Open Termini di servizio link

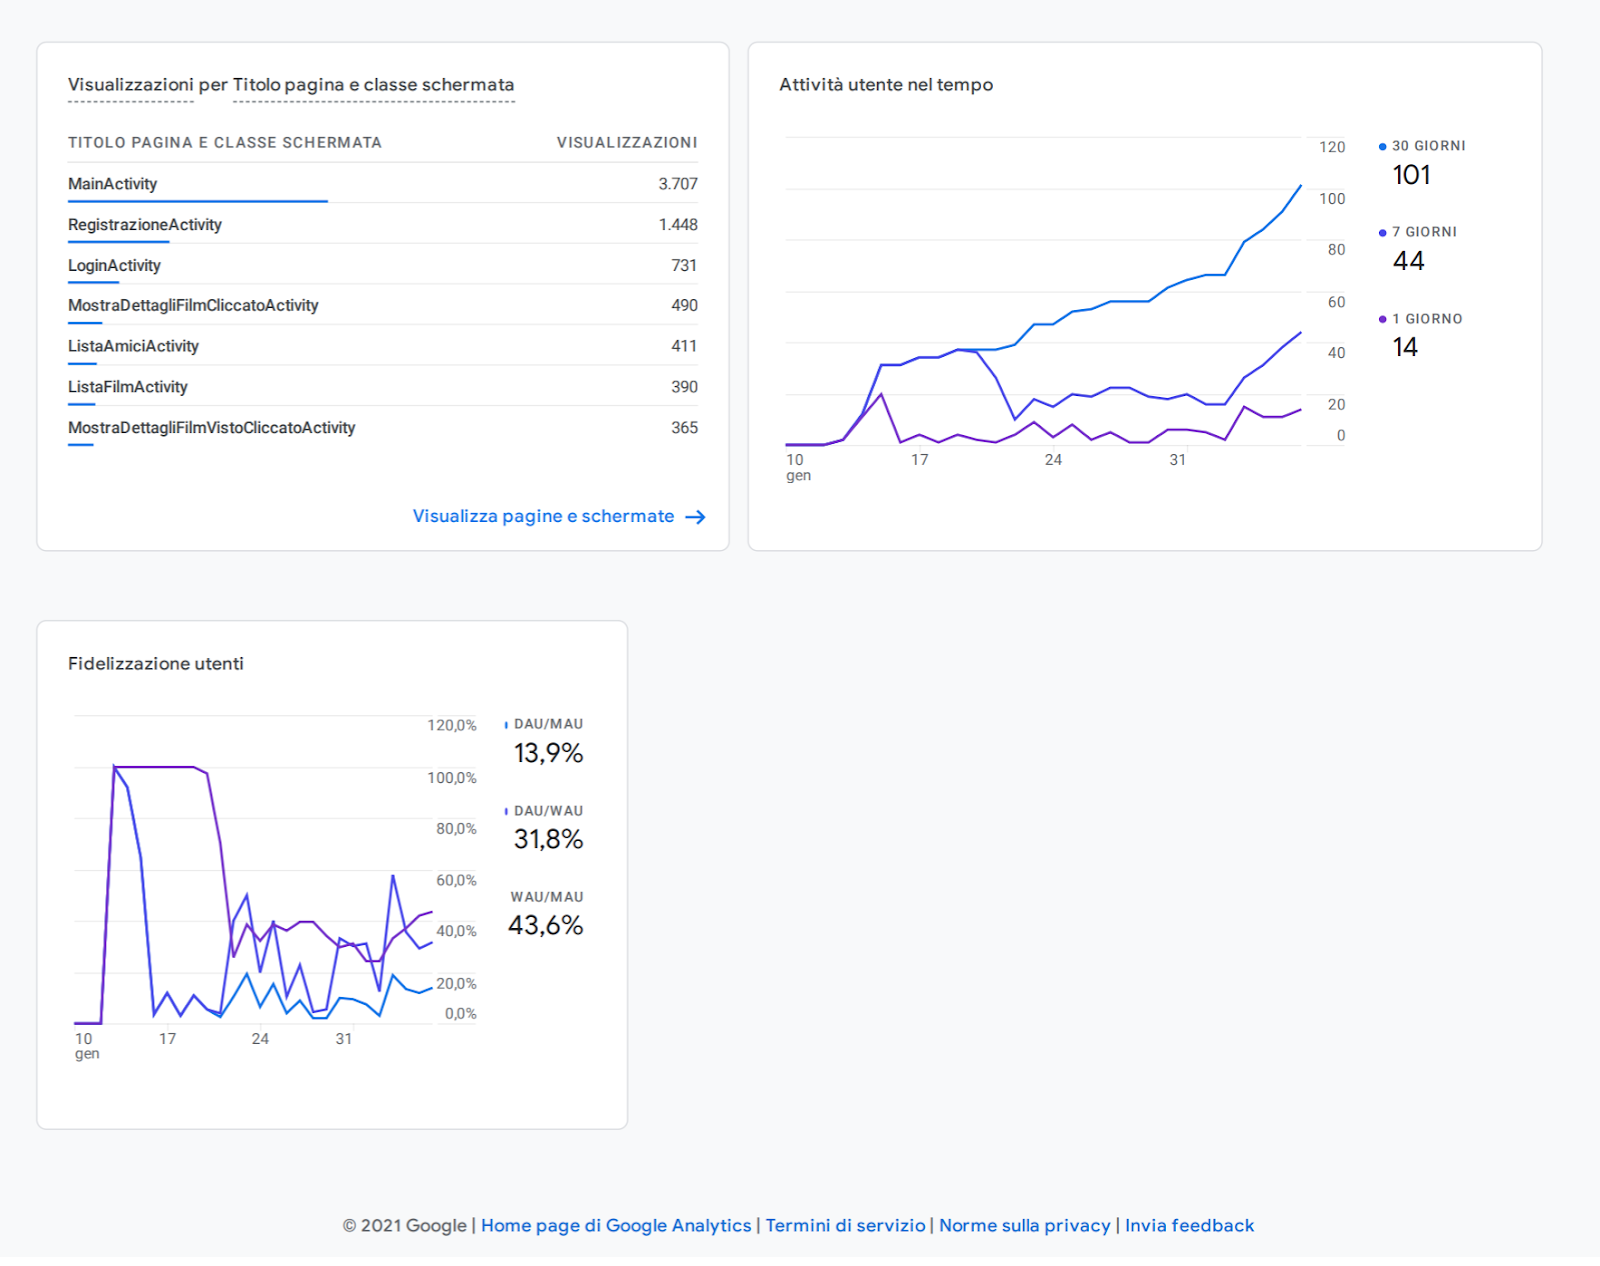click(x=845, y=1226)
